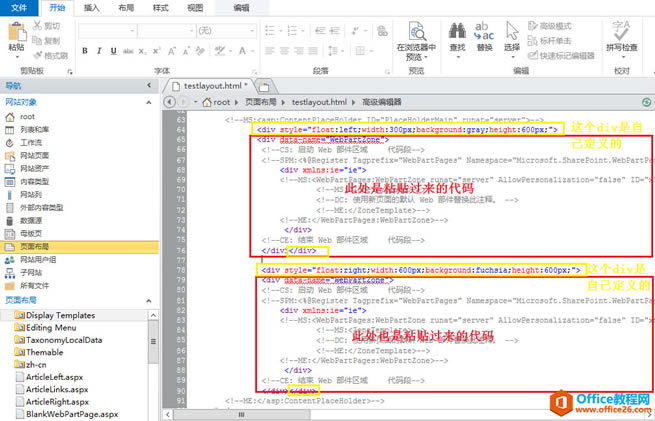Run the 拼写检查 spell check
Viewport: 655px width, 421px height.
[622, 38]
